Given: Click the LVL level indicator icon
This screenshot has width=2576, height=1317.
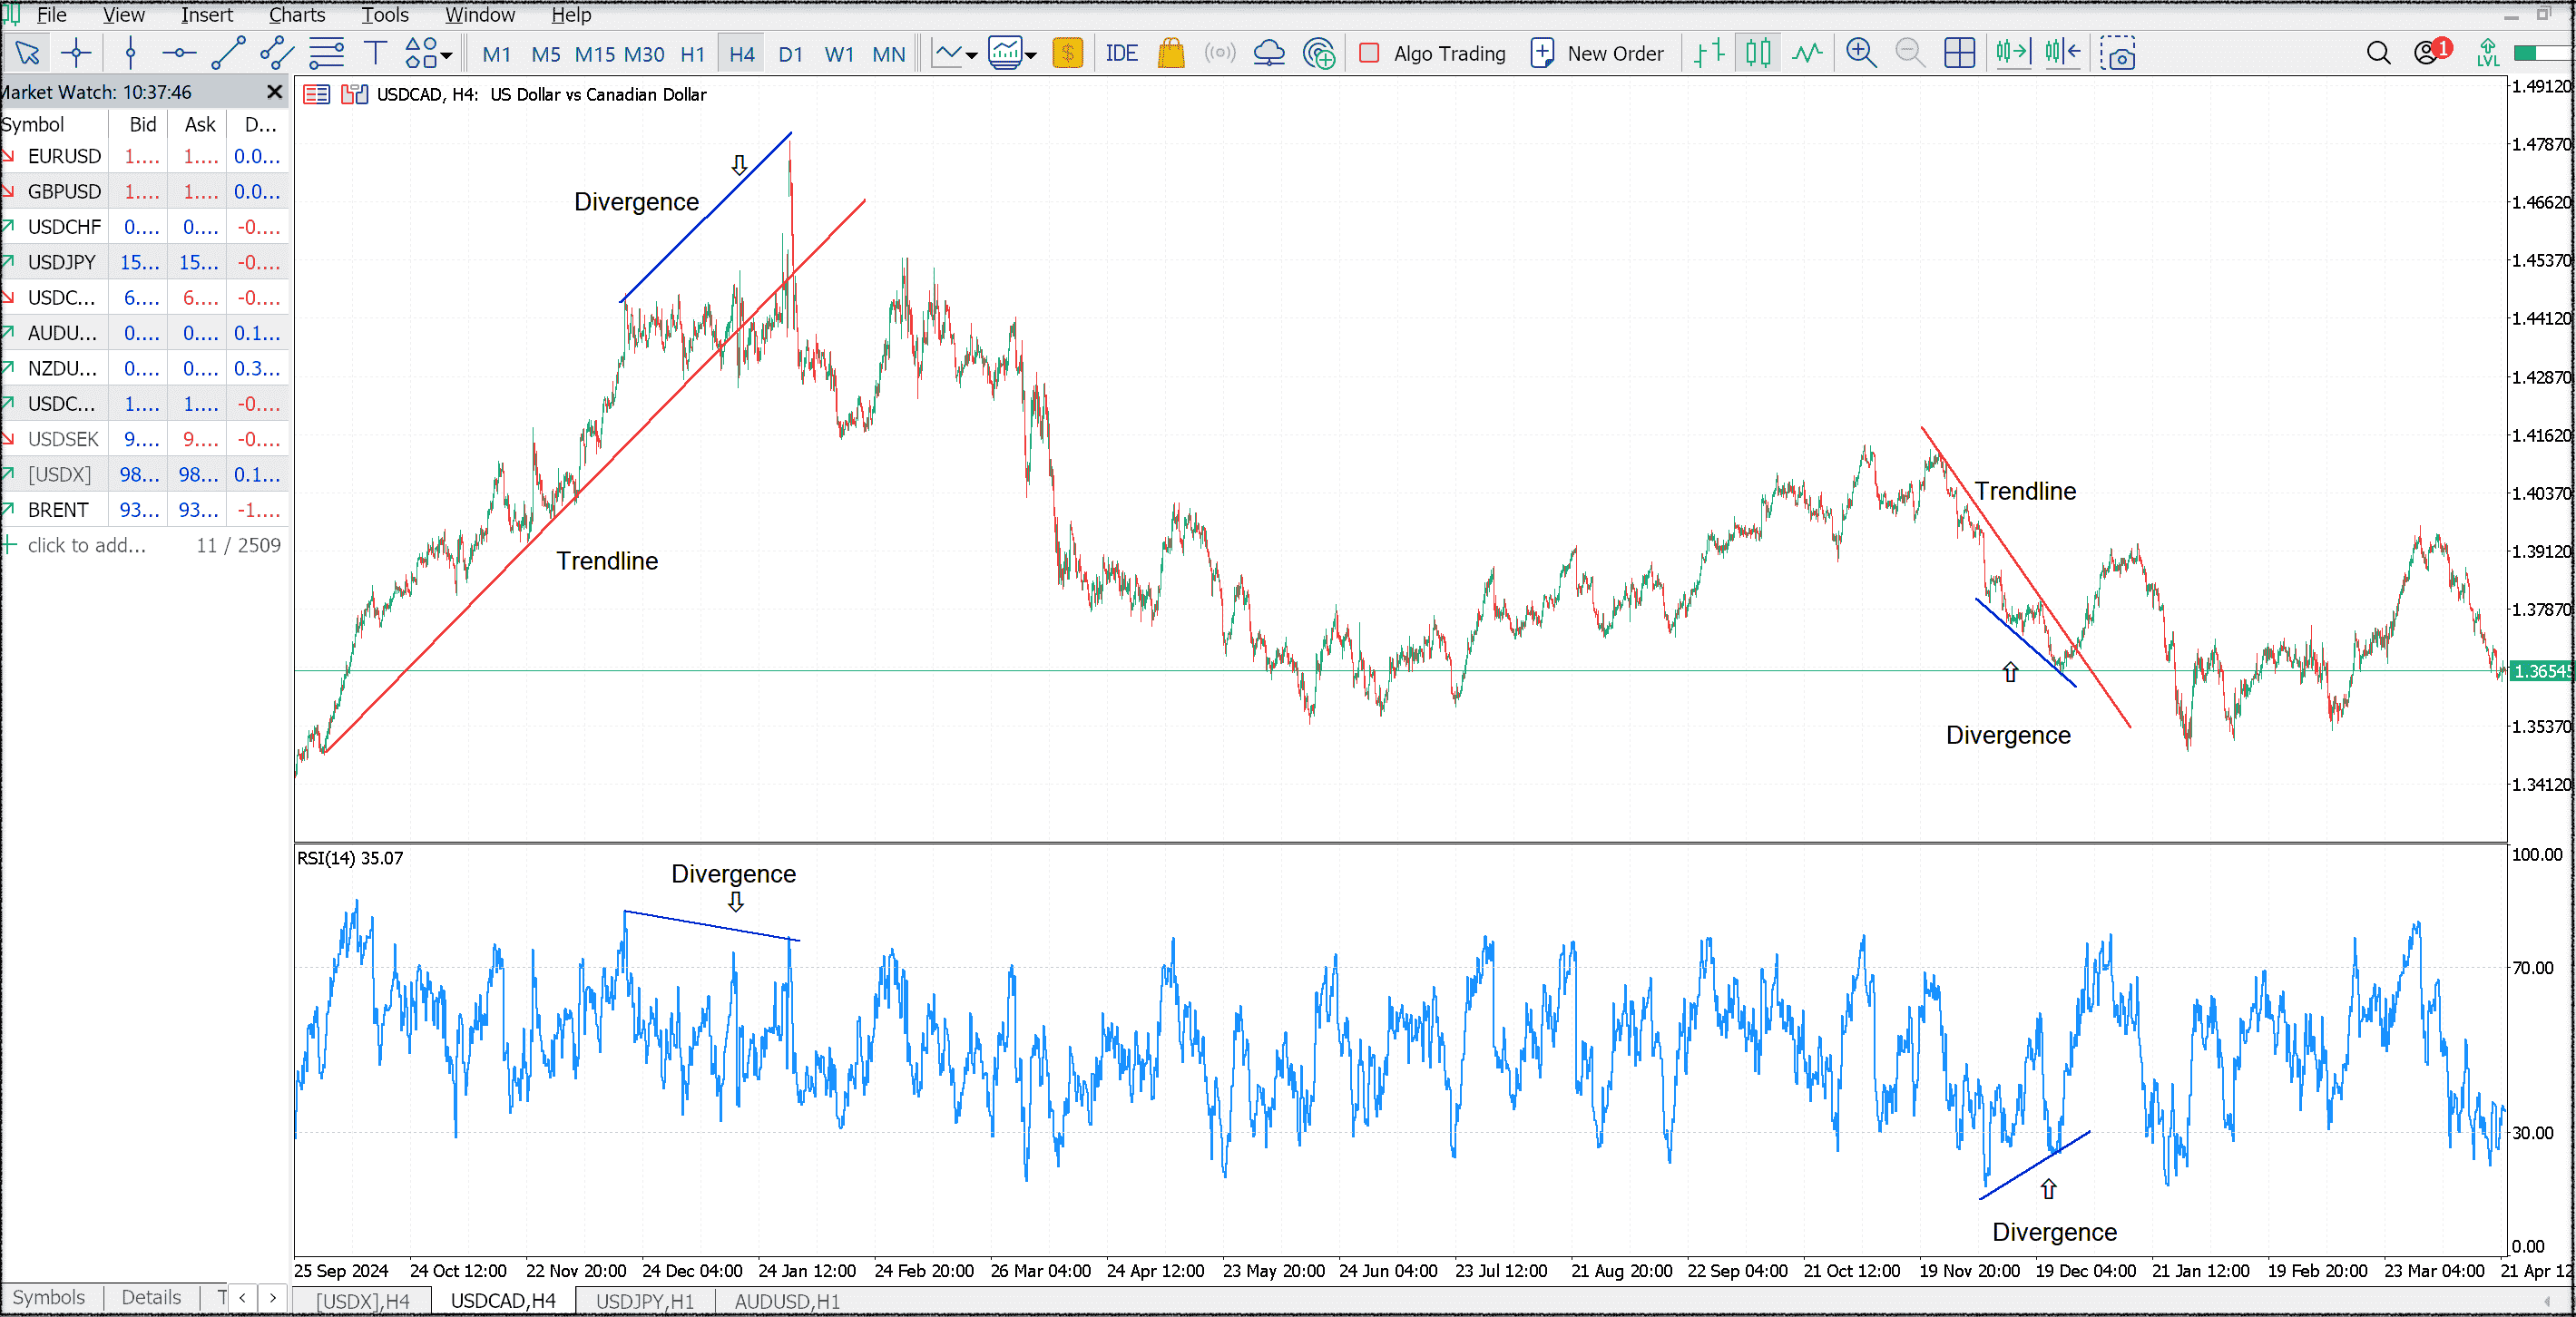Looking at the screenshot, I should point(2487,53).
